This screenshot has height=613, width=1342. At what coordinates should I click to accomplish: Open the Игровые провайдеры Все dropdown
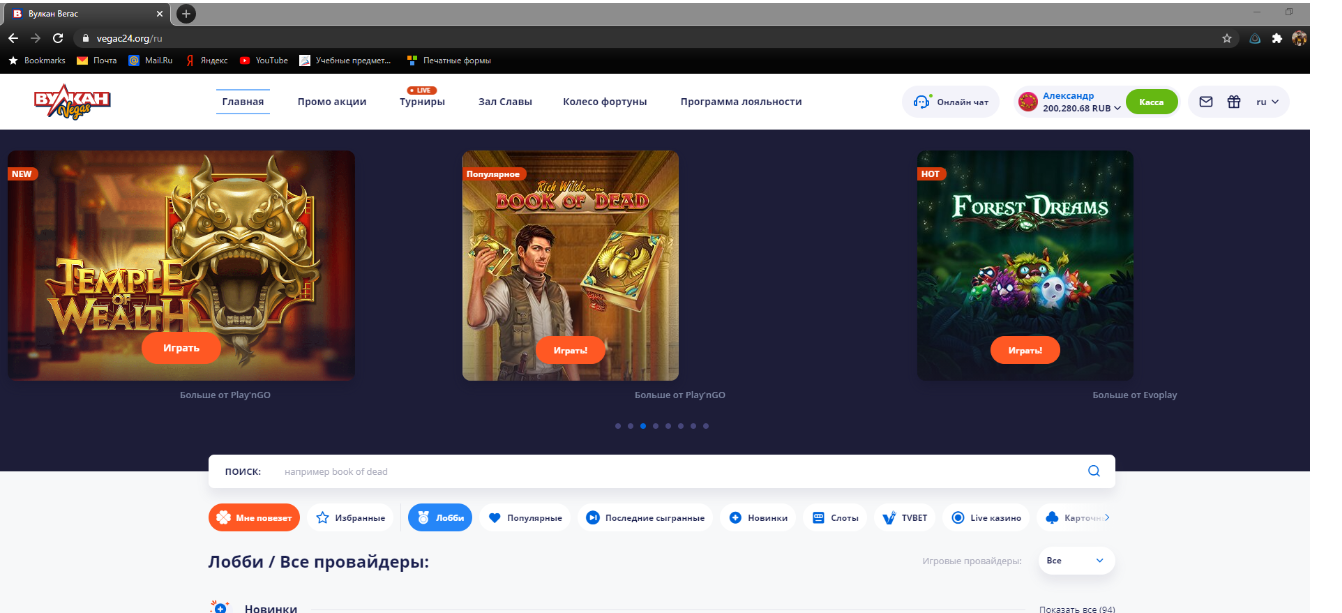click(x=1076, y=560)
